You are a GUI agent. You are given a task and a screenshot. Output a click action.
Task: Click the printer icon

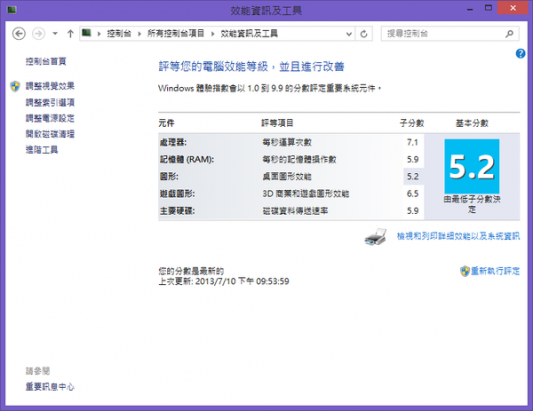[x=376, y=237]
